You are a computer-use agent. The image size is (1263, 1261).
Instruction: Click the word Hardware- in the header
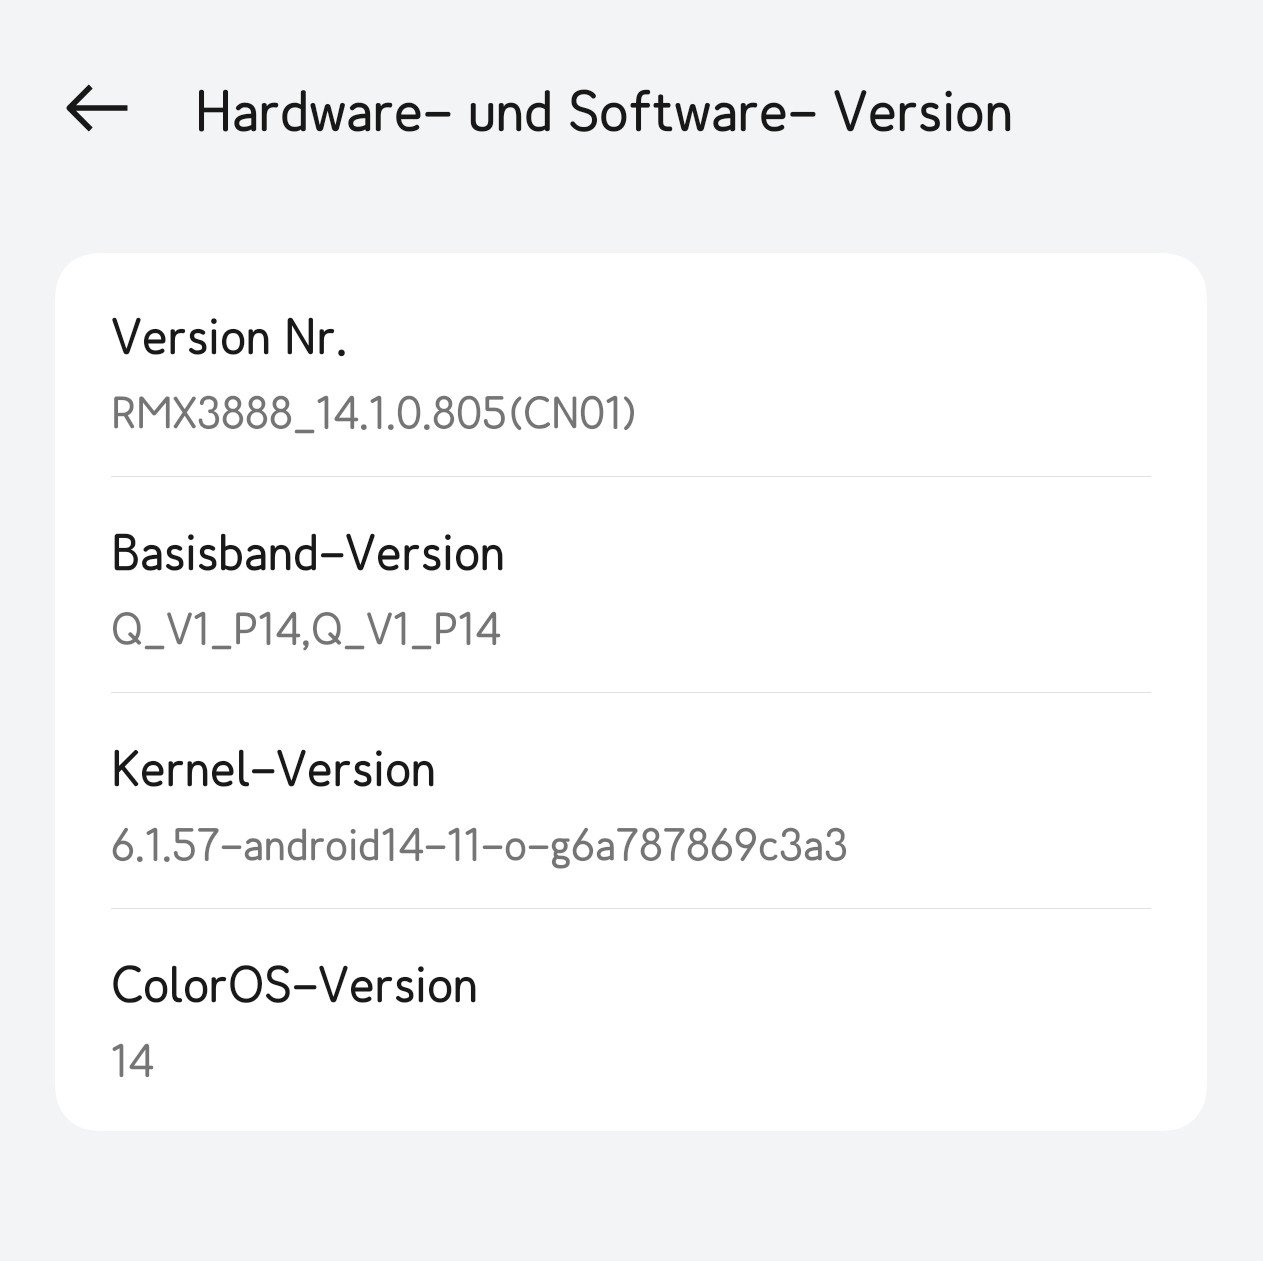pos(323,111)
